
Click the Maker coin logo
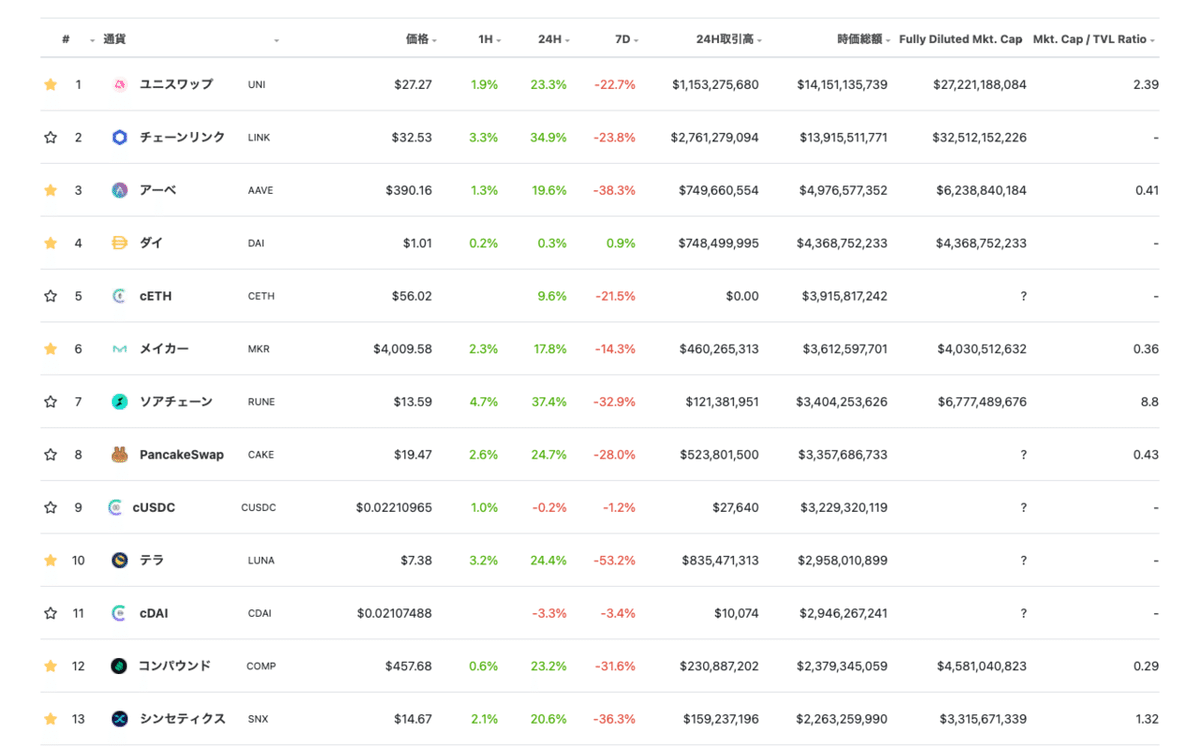[122, 348]
